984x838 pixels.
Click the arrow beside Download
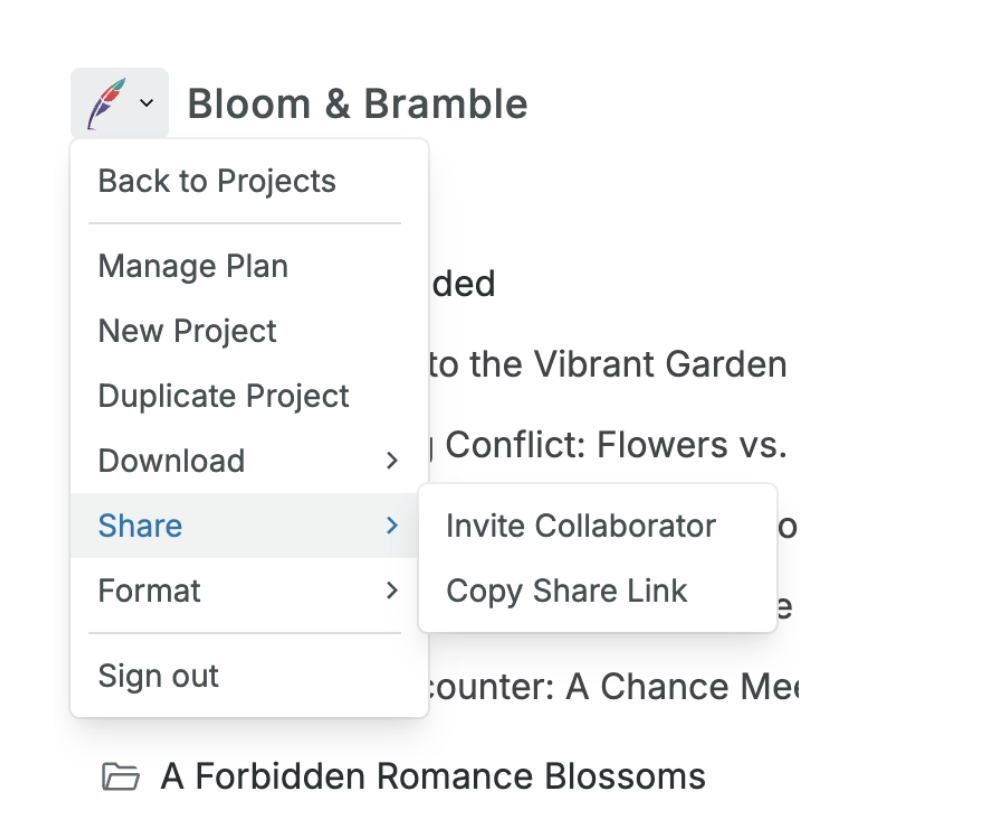(x=392, y=461)
